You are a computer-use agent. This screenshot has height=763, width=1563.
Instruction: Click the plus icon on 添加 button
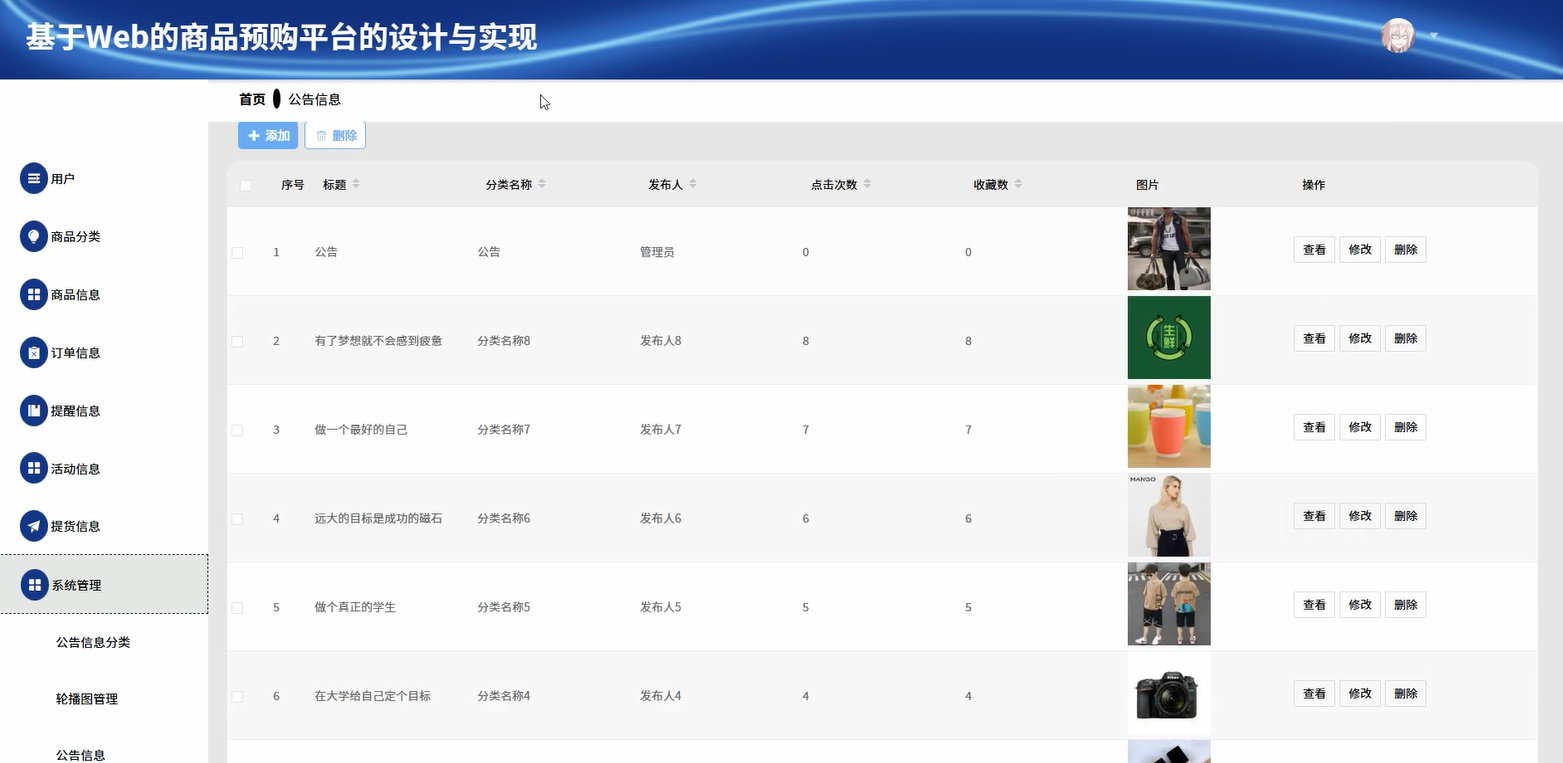click(254, 136)
